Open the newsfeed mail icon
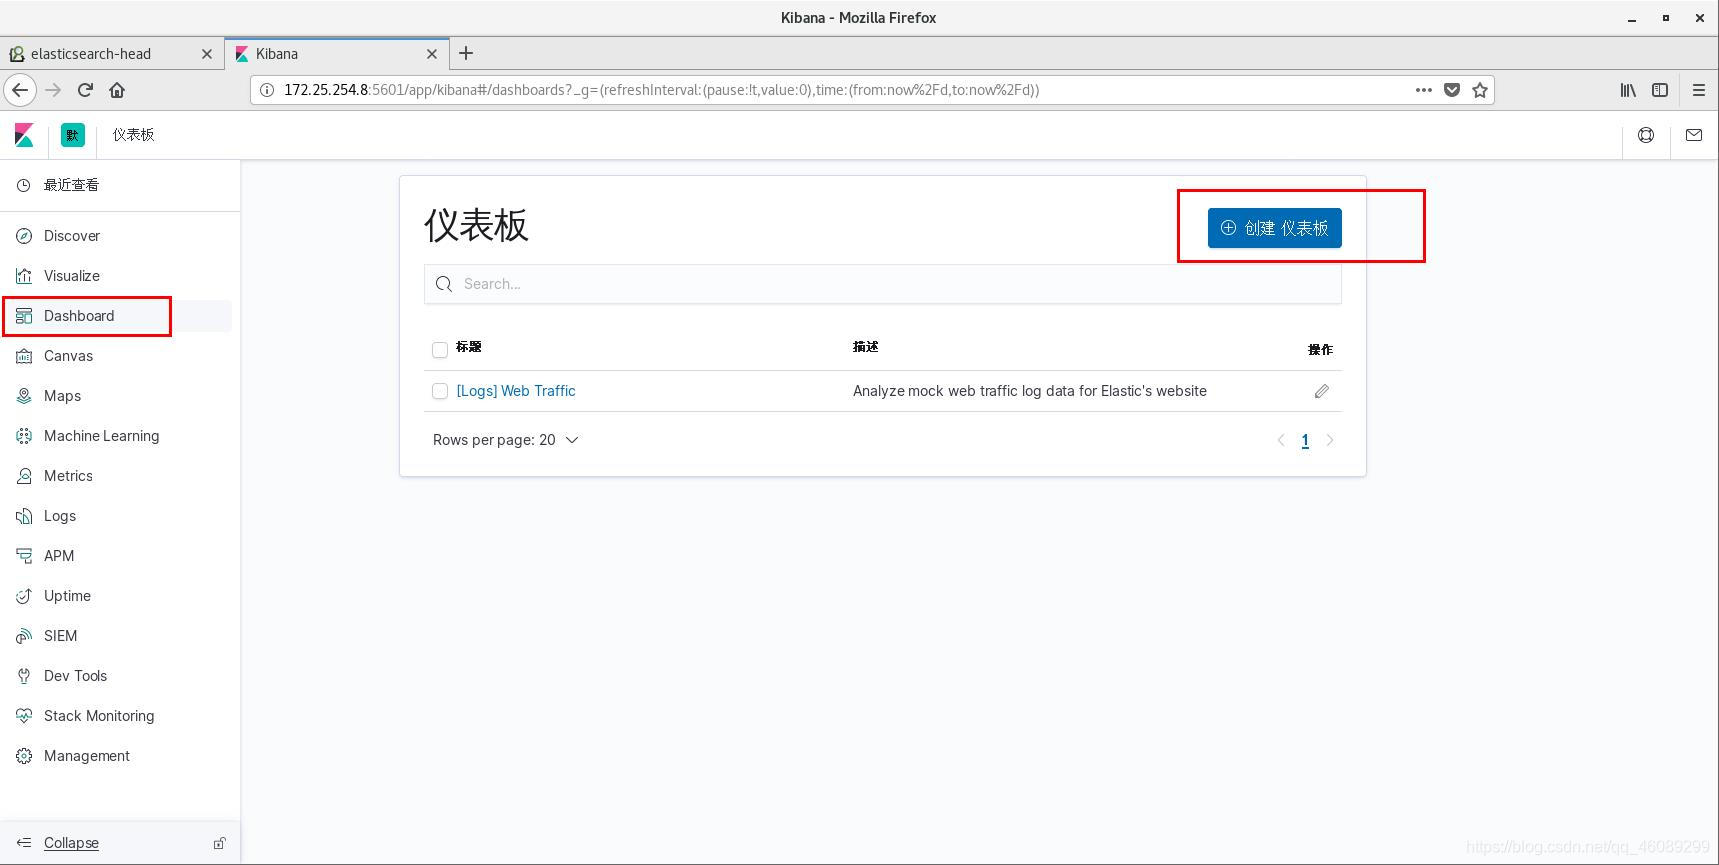 [x=1694, y=135]
